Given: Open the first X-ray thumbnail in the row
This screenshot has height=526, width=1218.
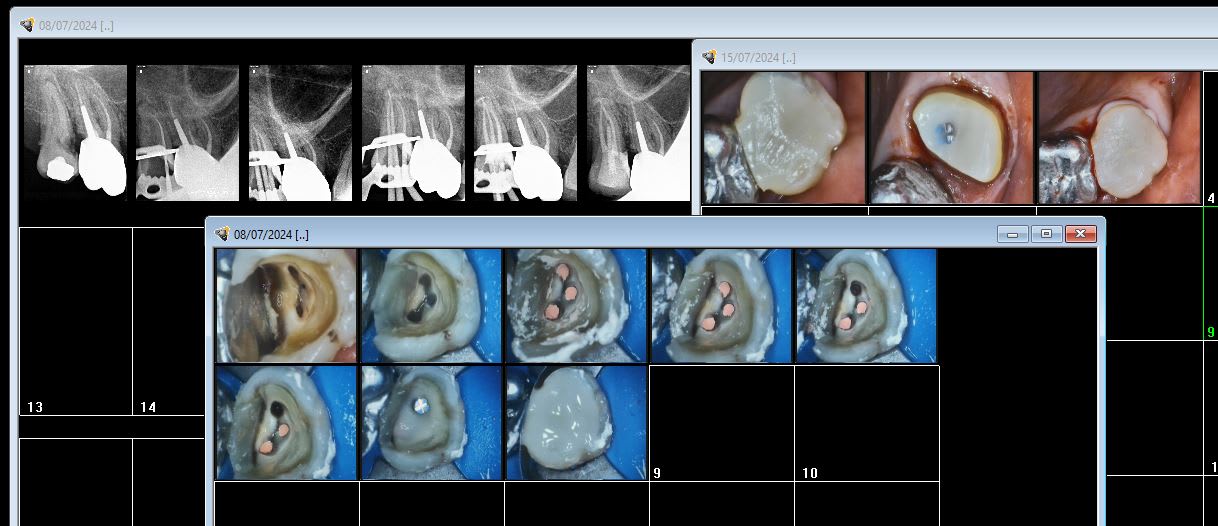Looking at the screenshot, I should pos(75,133).
